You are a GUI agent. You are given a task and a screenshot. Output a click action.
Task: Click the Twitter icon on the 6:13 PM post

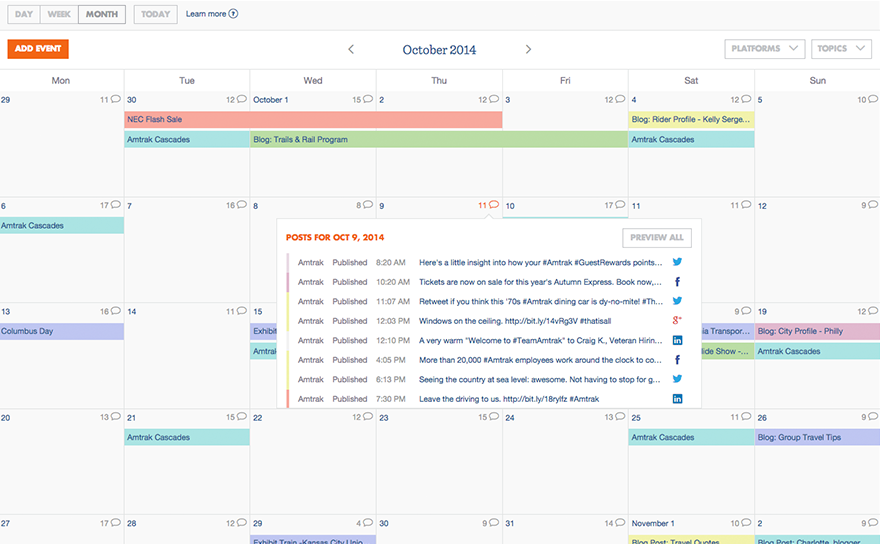coord(677,379)
